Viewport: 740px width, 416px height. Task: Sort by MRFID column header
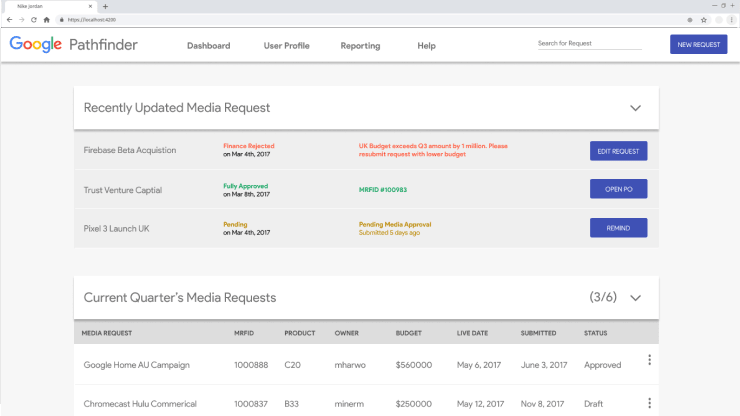click(x=244, y=333)
